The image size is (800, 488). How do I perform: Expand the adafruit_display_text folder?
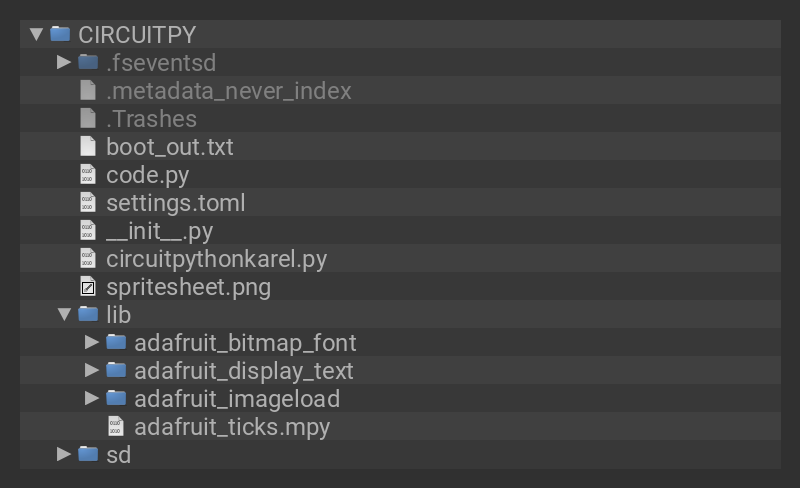(92, 371)
